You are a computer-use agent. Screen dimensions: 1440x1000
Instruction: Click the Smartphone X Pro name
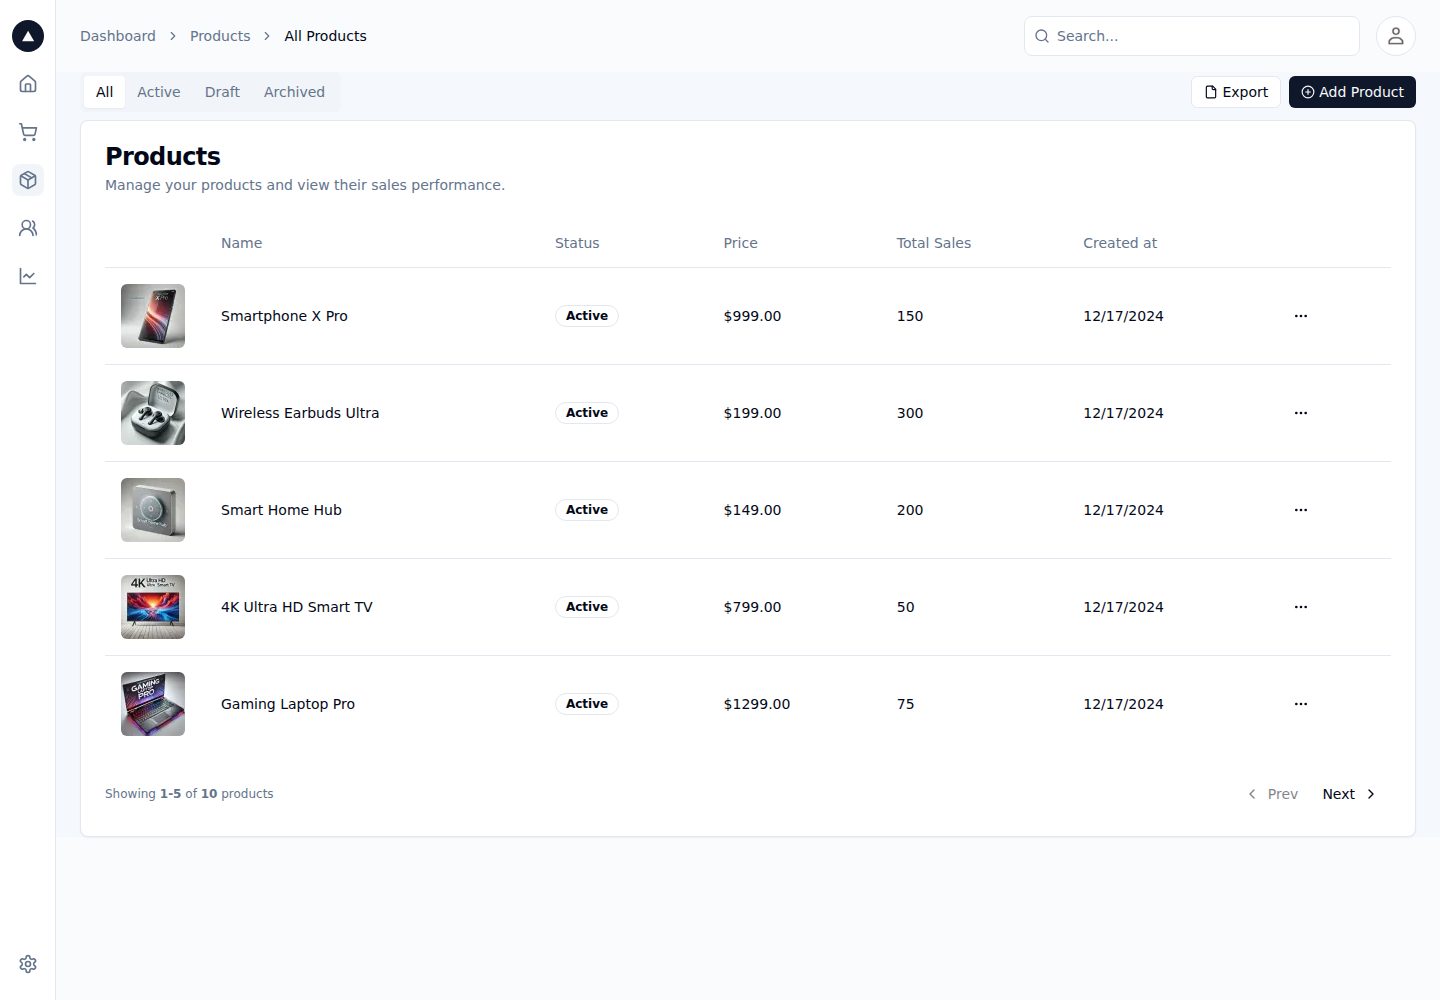(x=284, y=316)
